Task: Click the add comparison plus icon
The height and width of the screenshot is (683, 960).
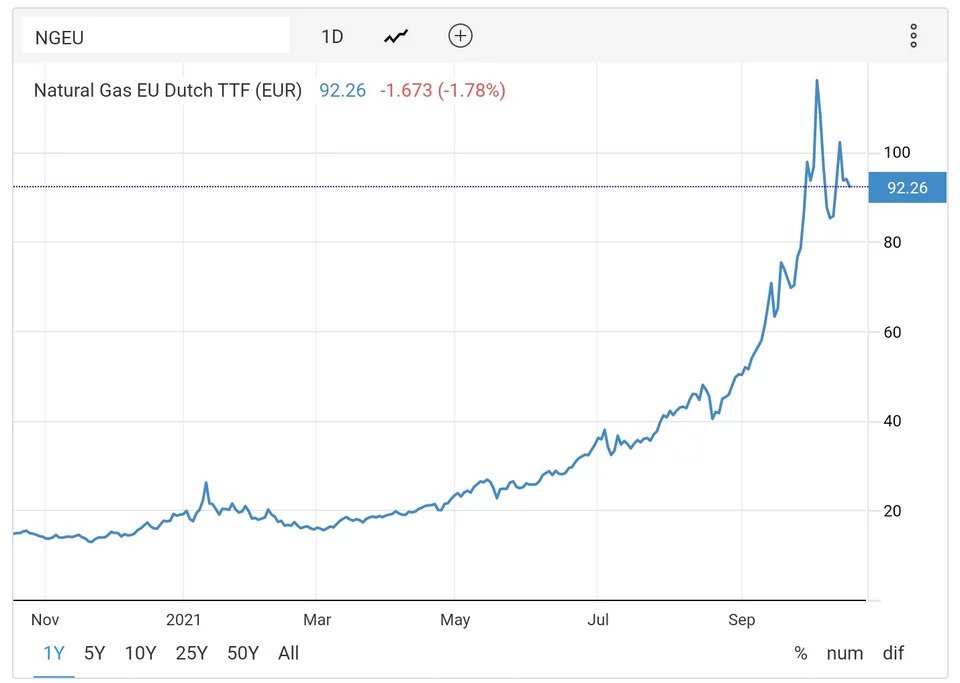Action: click(x=460, y=36)
